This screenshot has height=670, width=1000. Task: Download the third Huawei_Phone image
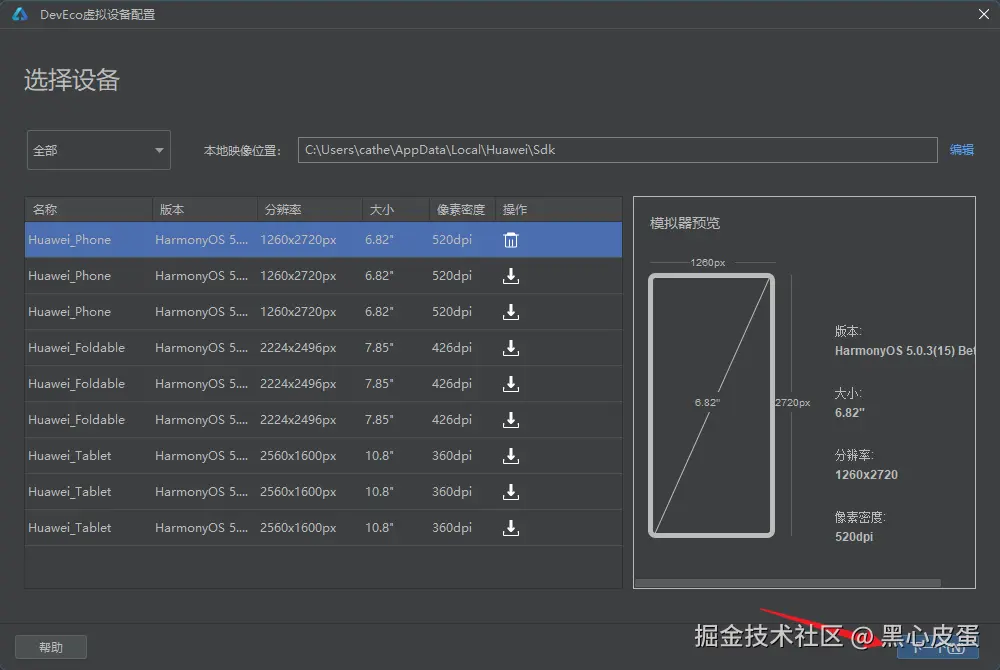[511, 312]
